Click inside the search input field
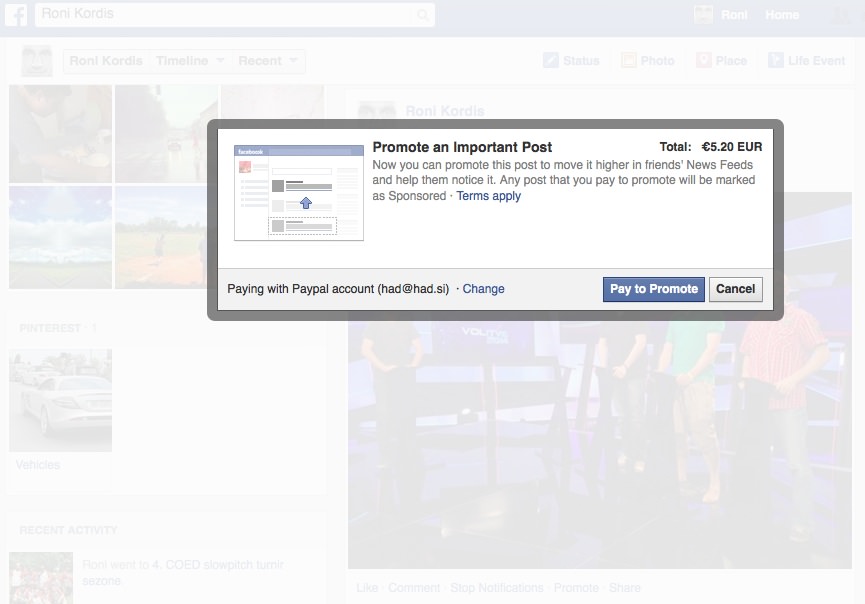 200,15
